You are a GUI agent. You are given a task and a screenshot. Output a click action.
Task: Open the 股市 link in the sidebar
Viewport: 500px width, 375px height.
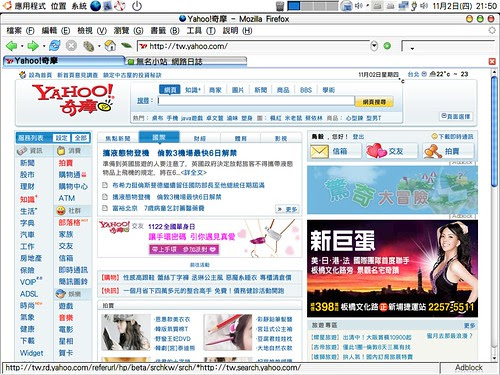pyautogui.click(x=27, y=174)
